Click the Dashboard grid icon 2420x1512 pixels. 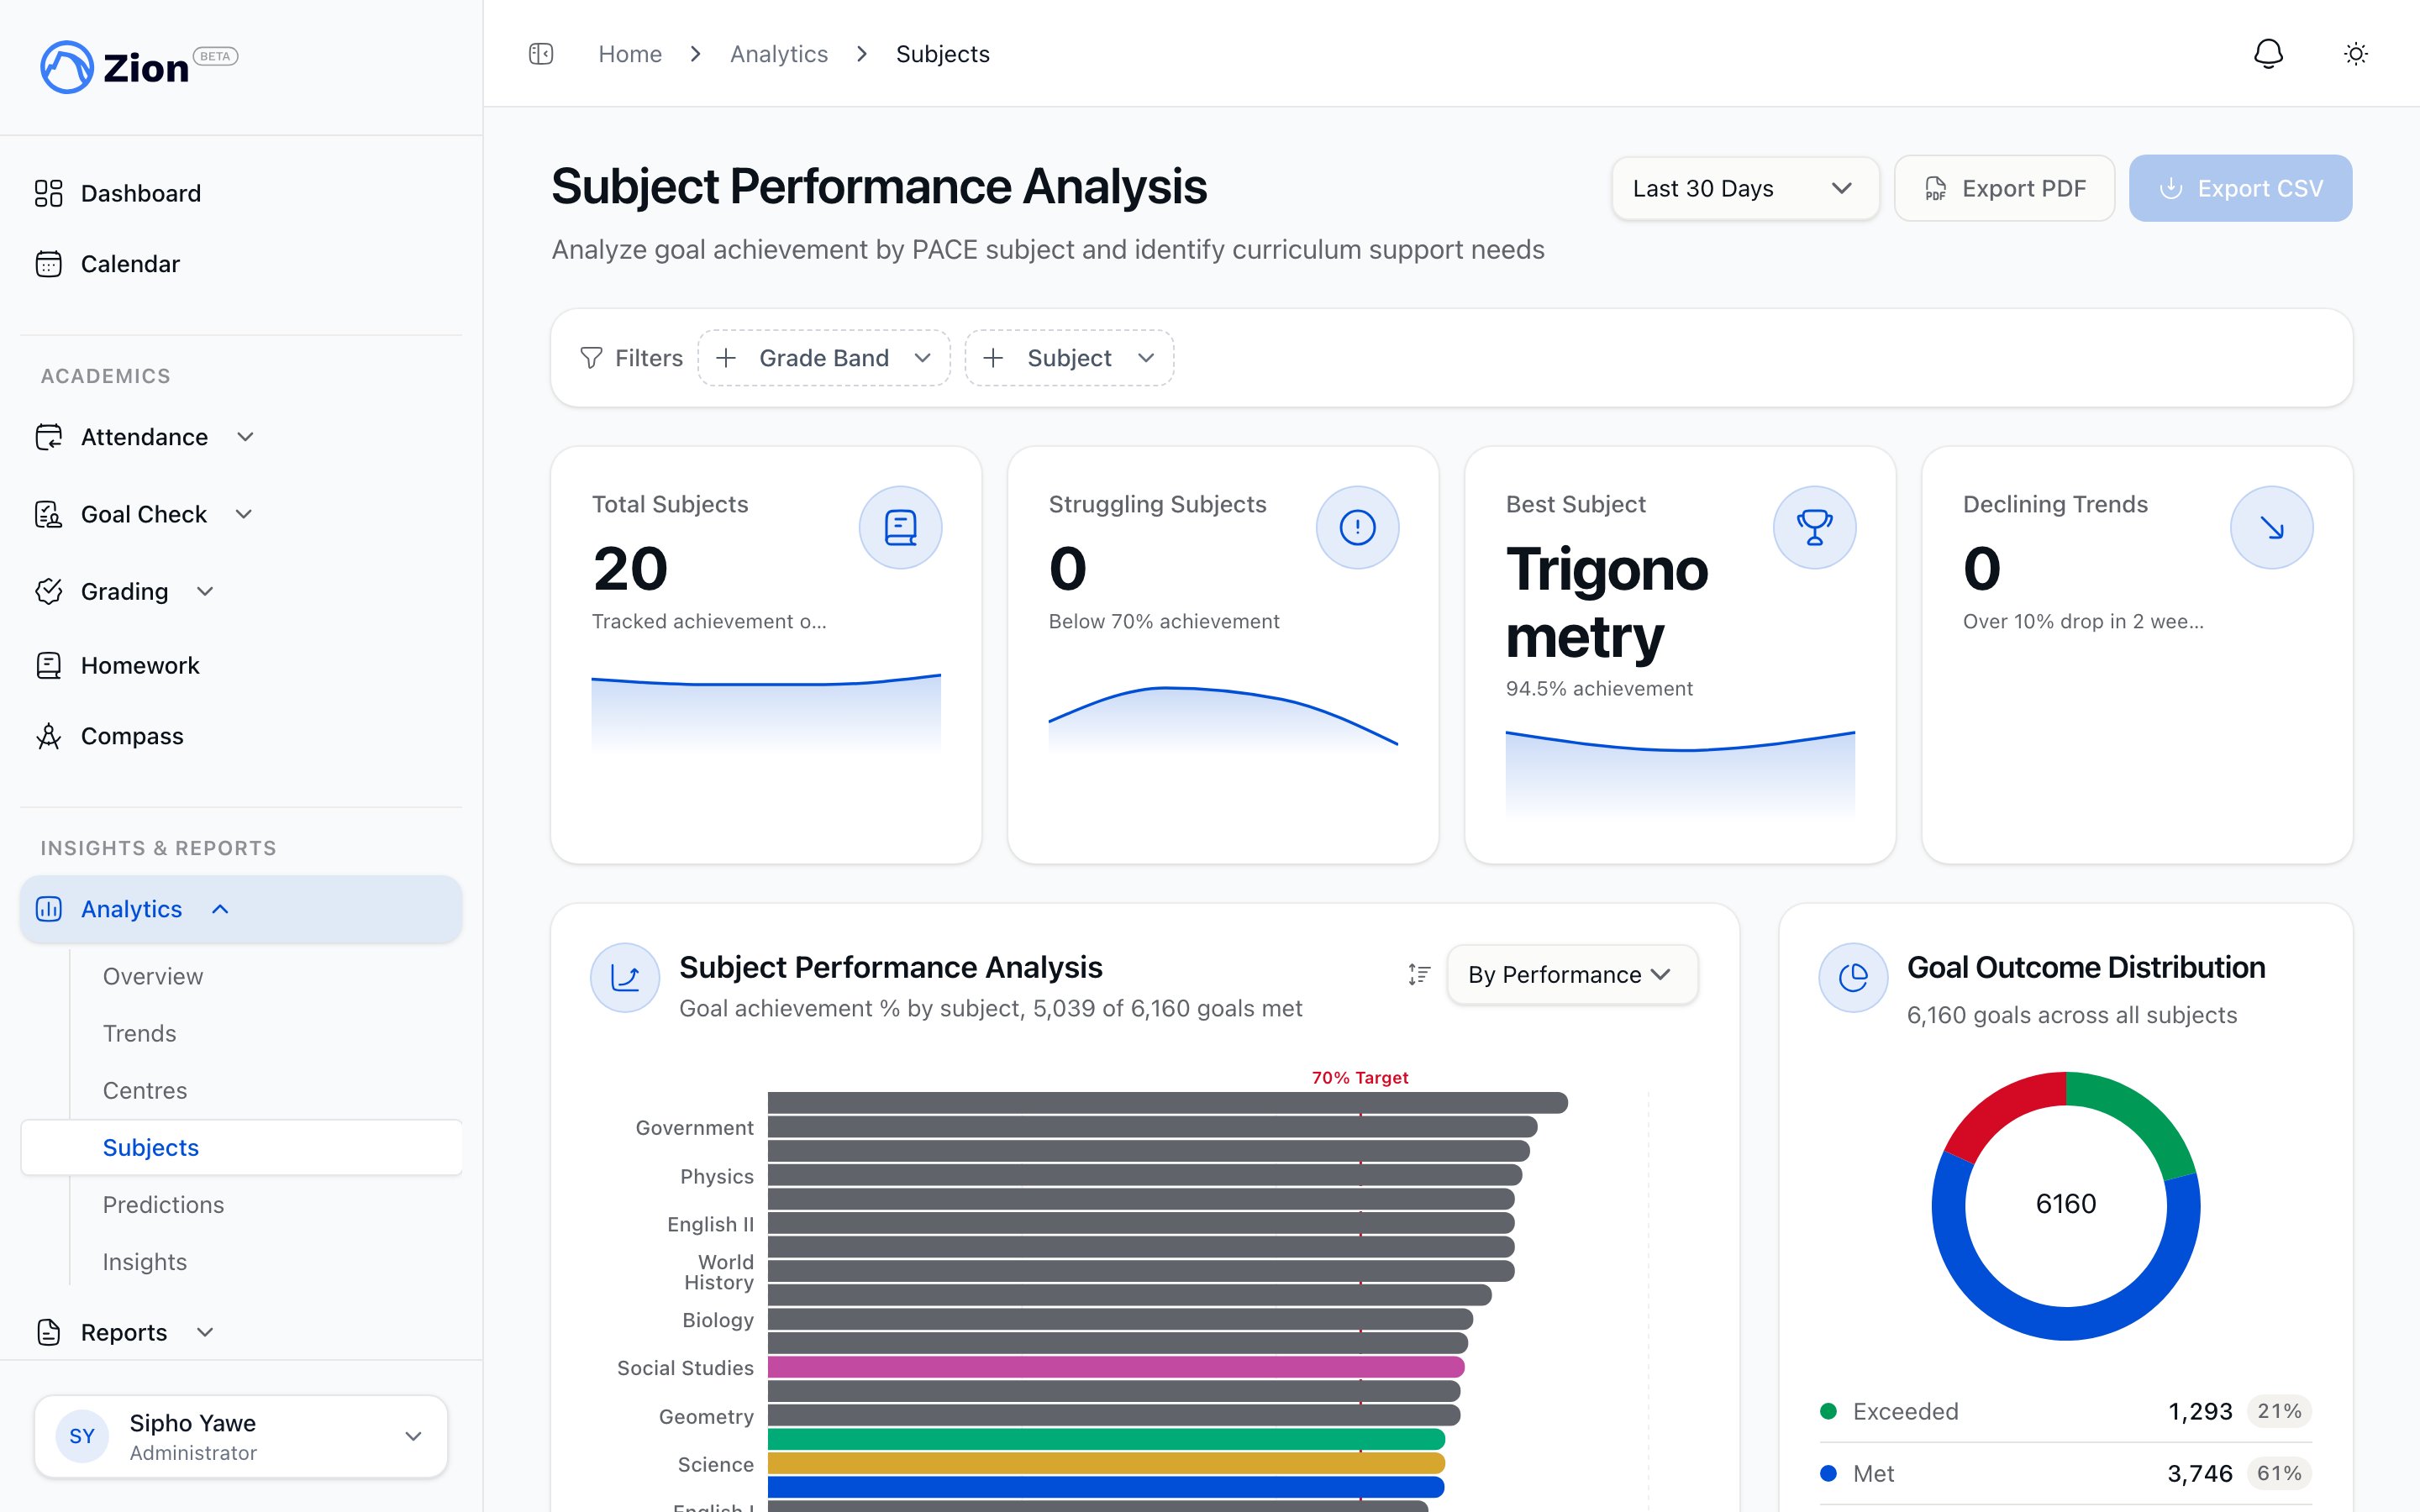point(49,193)
